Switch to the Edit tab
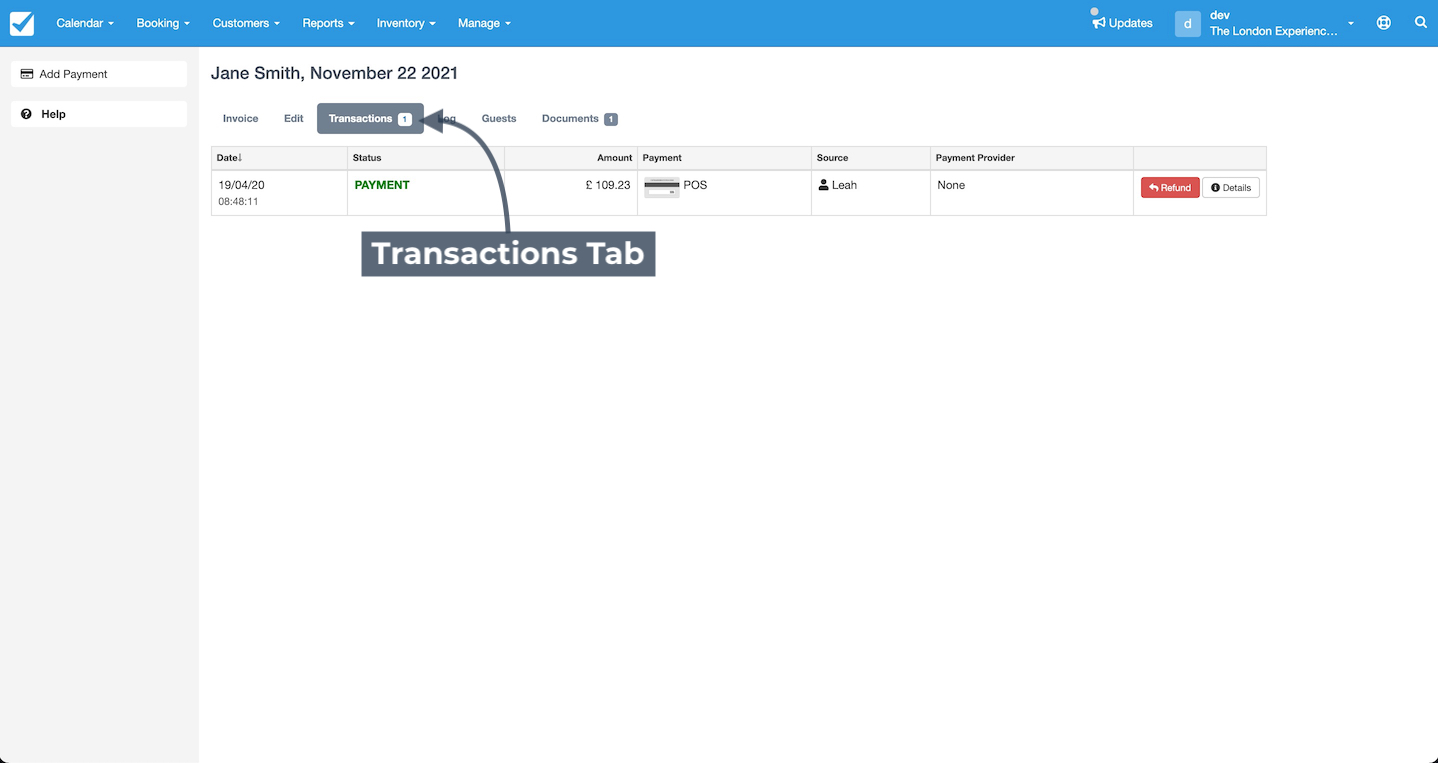This screenshot has height=763, width=1438. 293,118
